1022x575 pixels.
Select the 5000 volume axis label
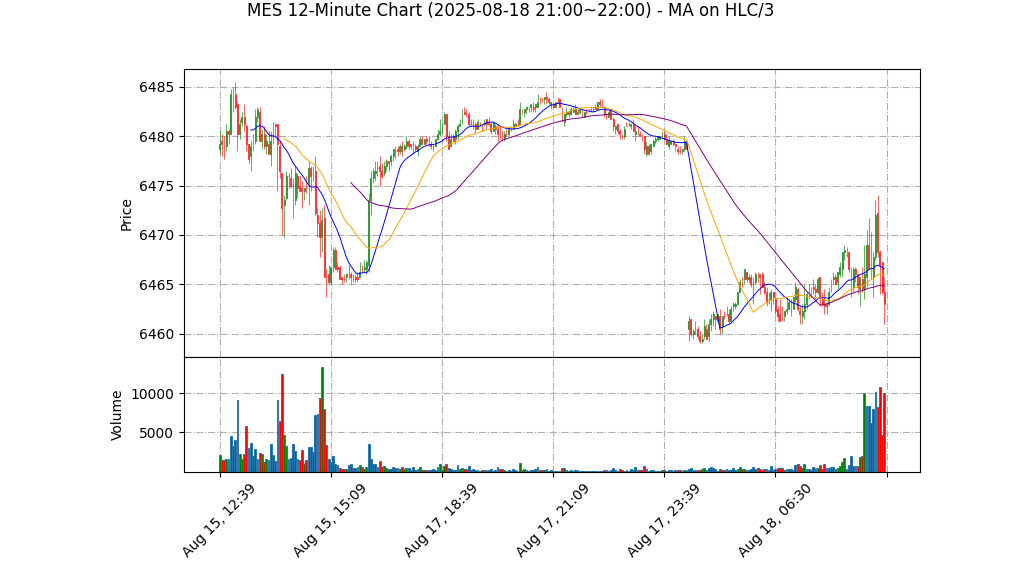point(156,433)
